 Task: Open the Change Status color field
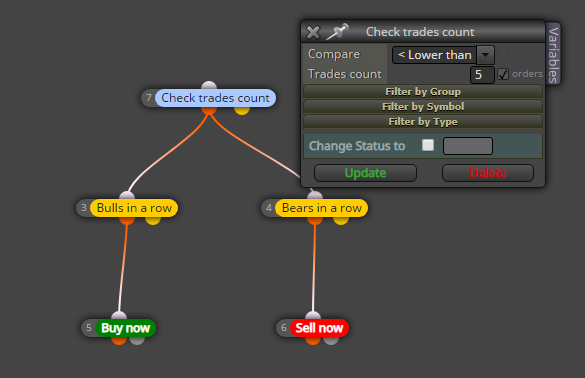[x=468, y=146]
